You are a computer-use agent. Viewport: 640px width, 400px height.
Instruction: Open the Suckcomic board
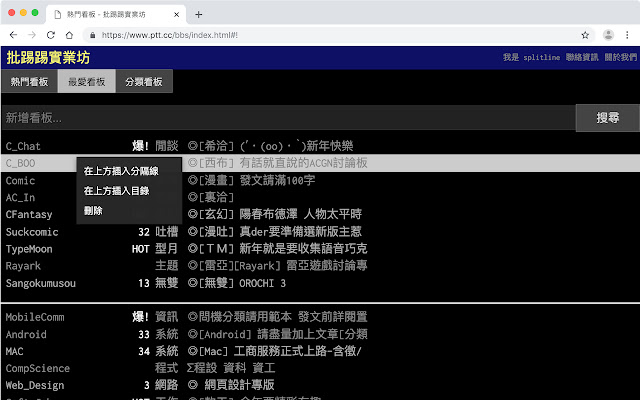click(32, 232)
